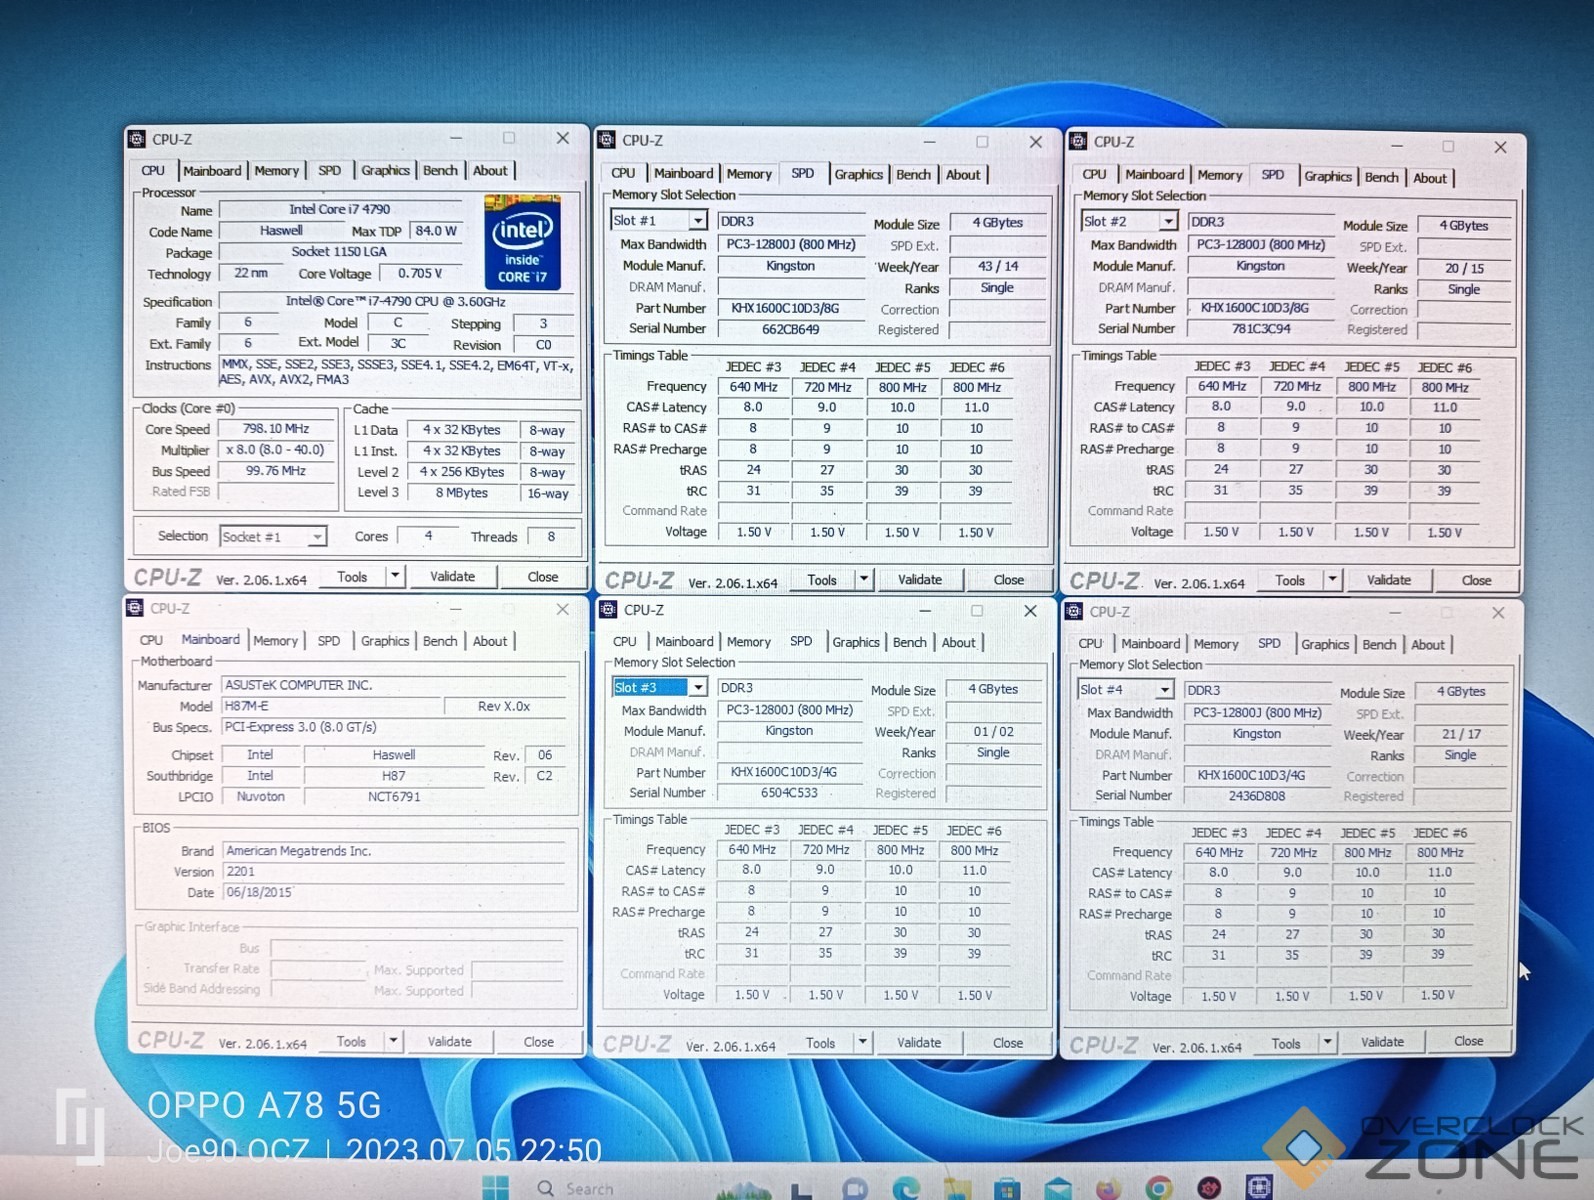
Task: Click the Tools button in the Slot #2 window
Action: 1290,580
